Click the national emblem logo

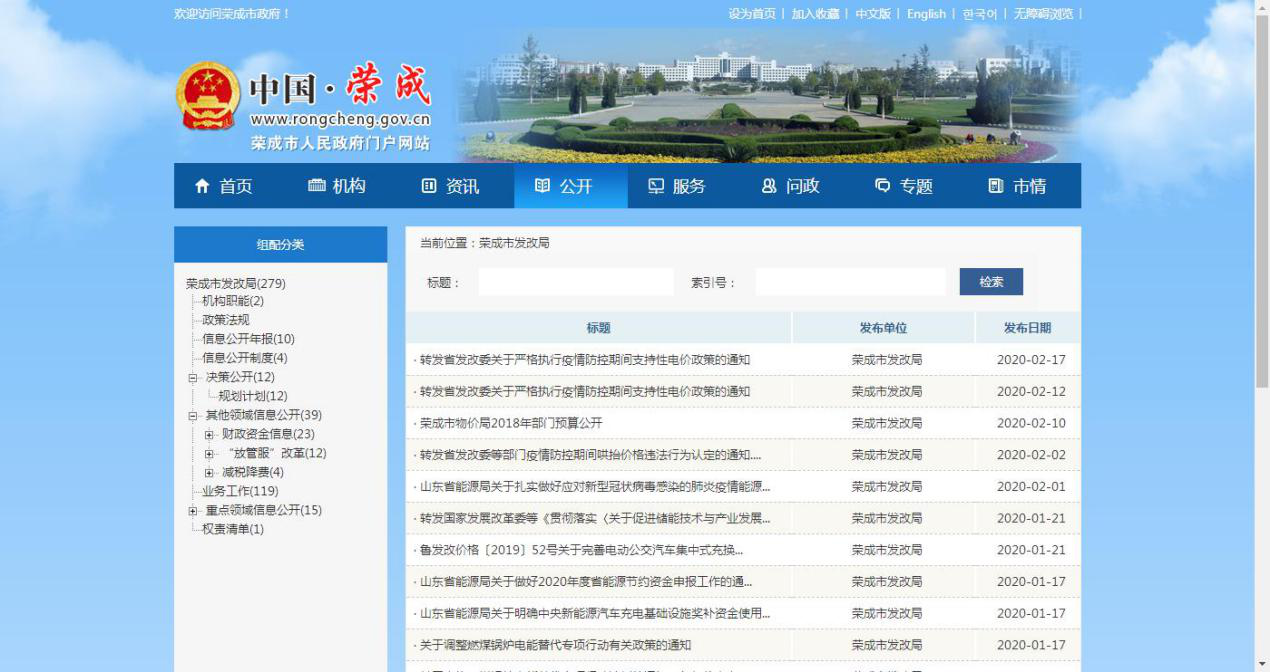[x=208, y=97]
